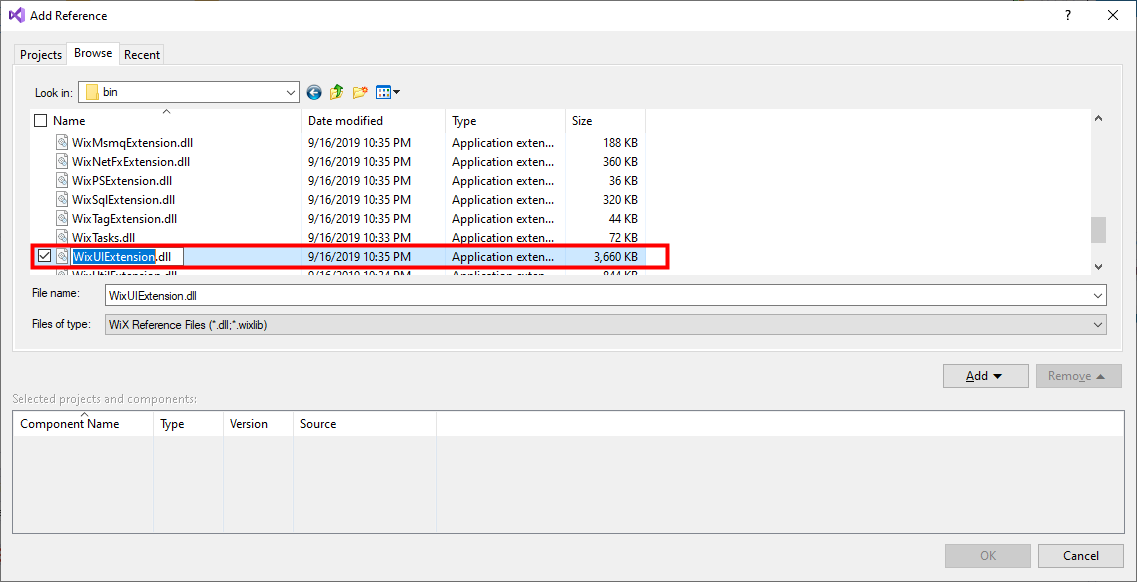This screenshot has width=1137, height=582.
Task: Select the Browse tab
Action: tap(93, 54)
